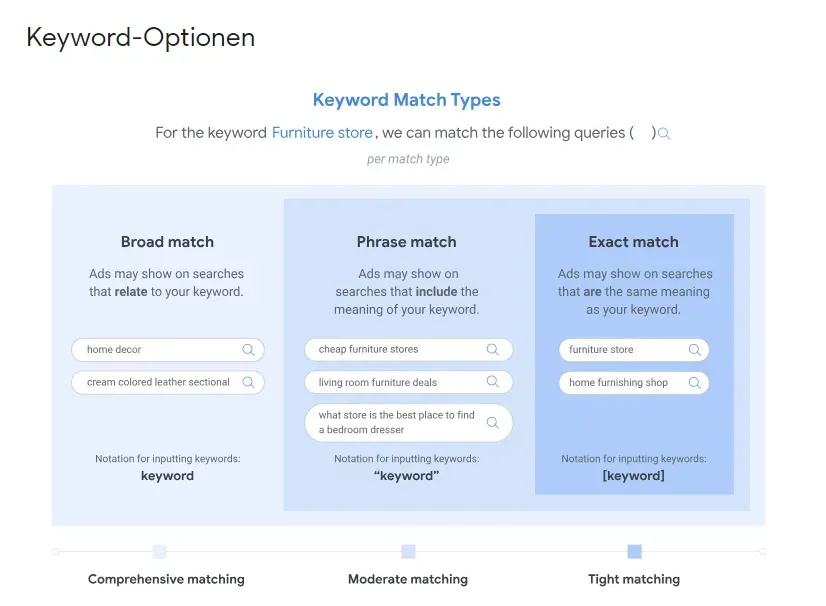Click the 'Phrase match' column heading

pyautogui.click(x=407, y=242)
